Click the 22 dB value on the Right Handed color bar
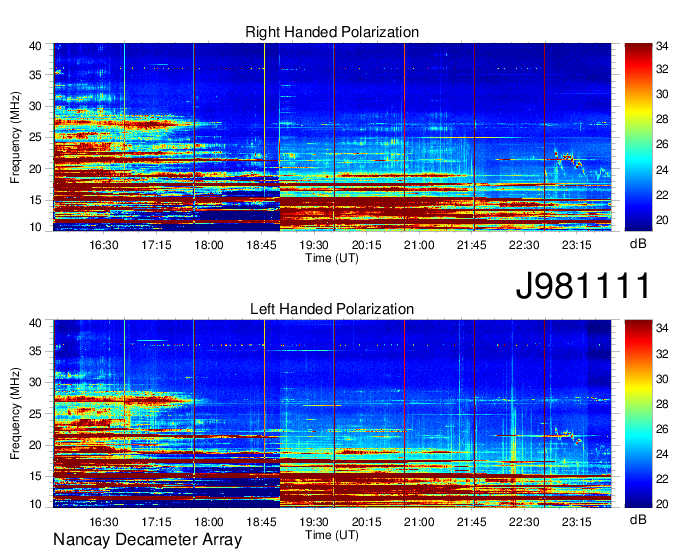Viewport: 680px width, 552px height. point(662,195)
